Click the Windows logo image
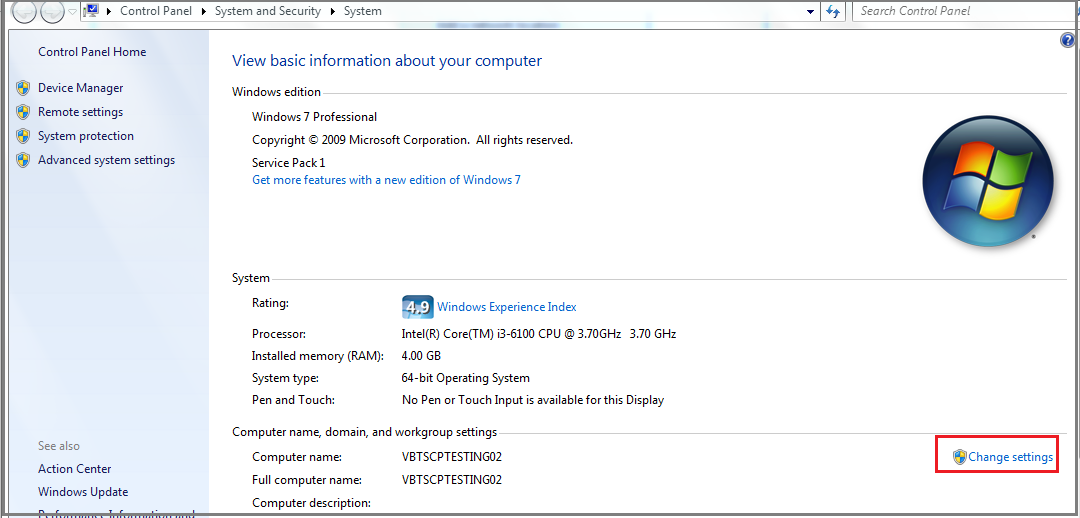Screen dimensions: 1080x518 click(988, 180)
